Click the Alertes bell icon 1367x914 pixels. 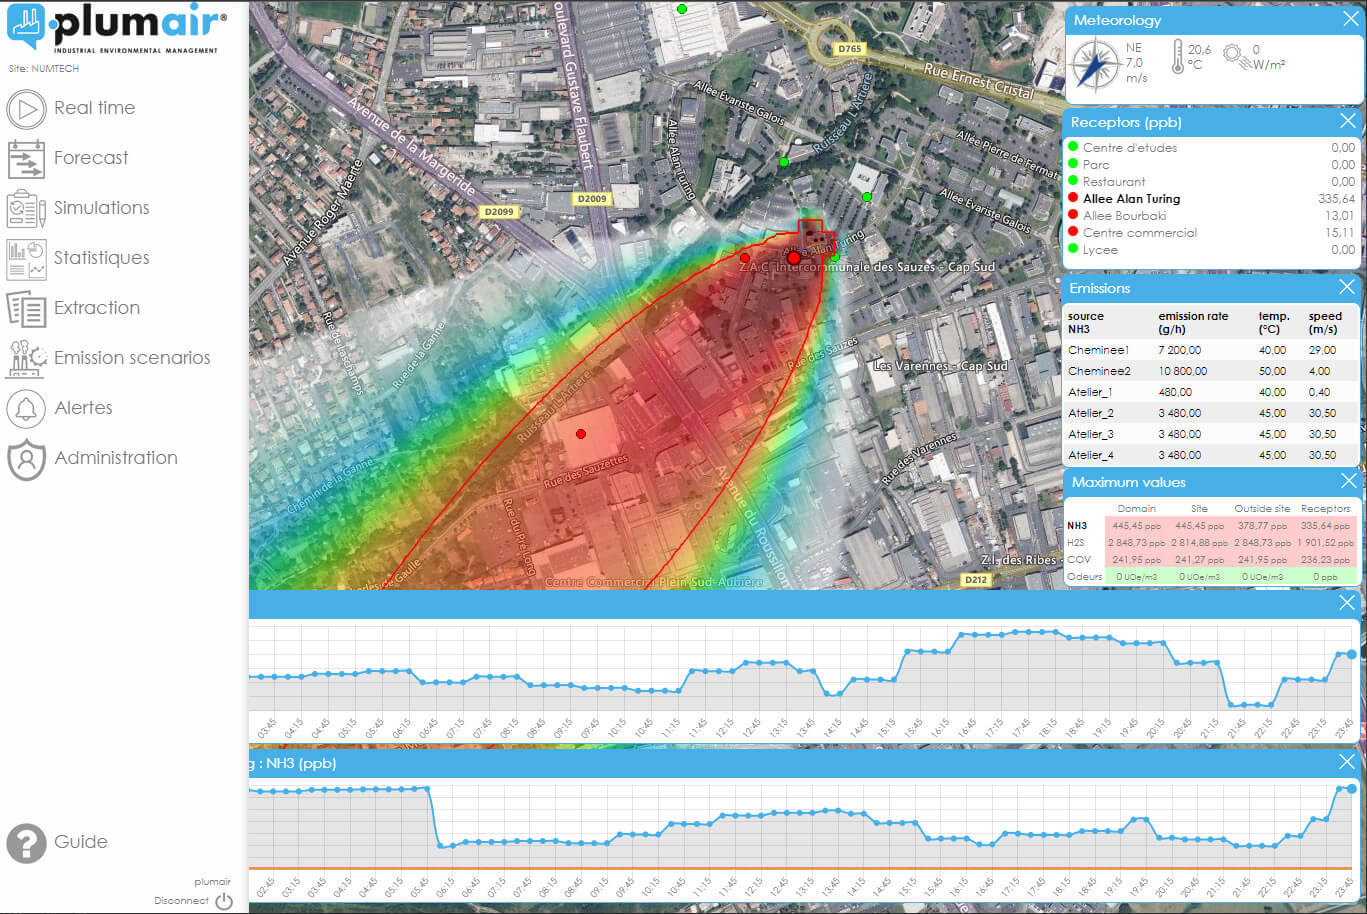[27, 408]
